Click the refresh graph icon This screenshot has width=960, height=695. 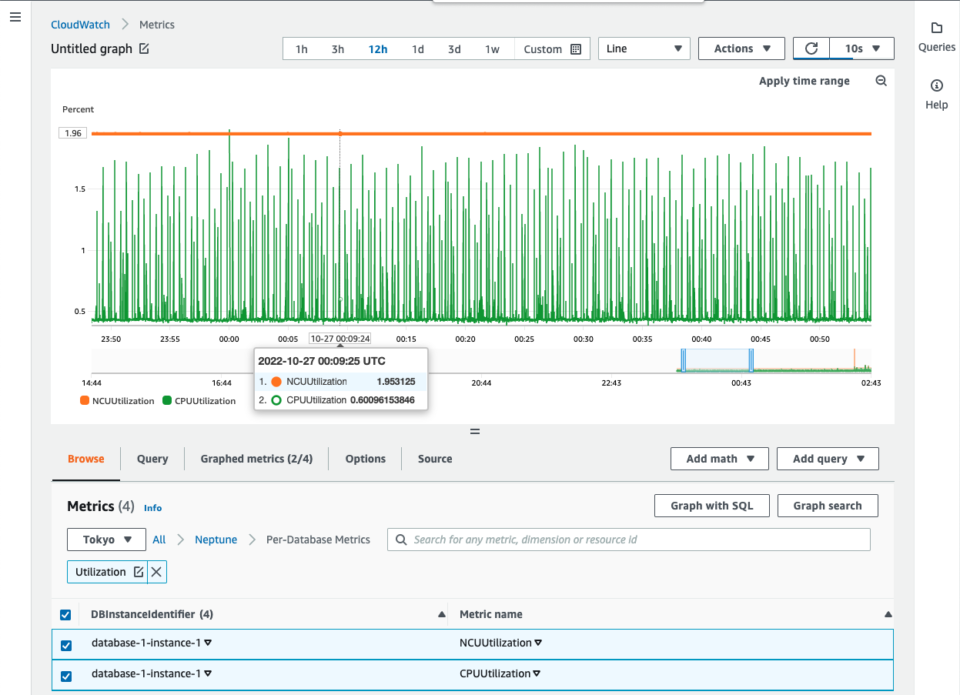tap(812, 48)
